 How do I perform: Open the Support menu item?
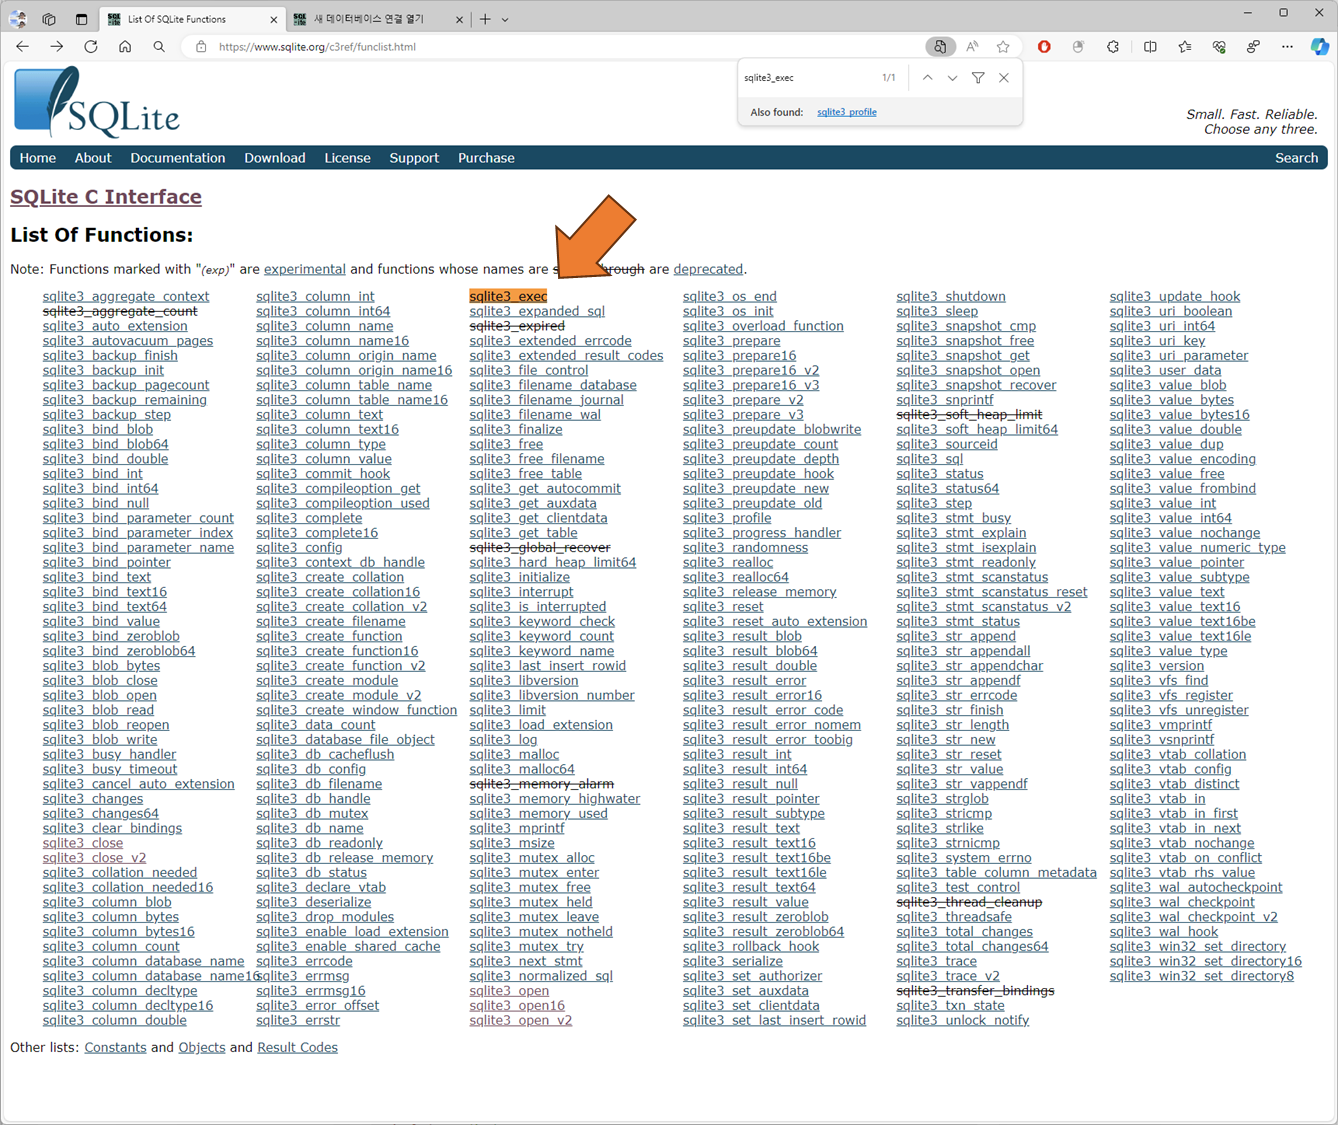(414, 158)
